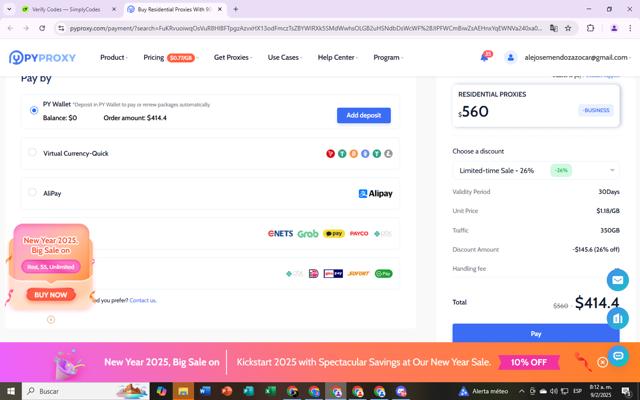
Task: Click the 10% OFF banner badge
Action: click(x=529, y=362)
